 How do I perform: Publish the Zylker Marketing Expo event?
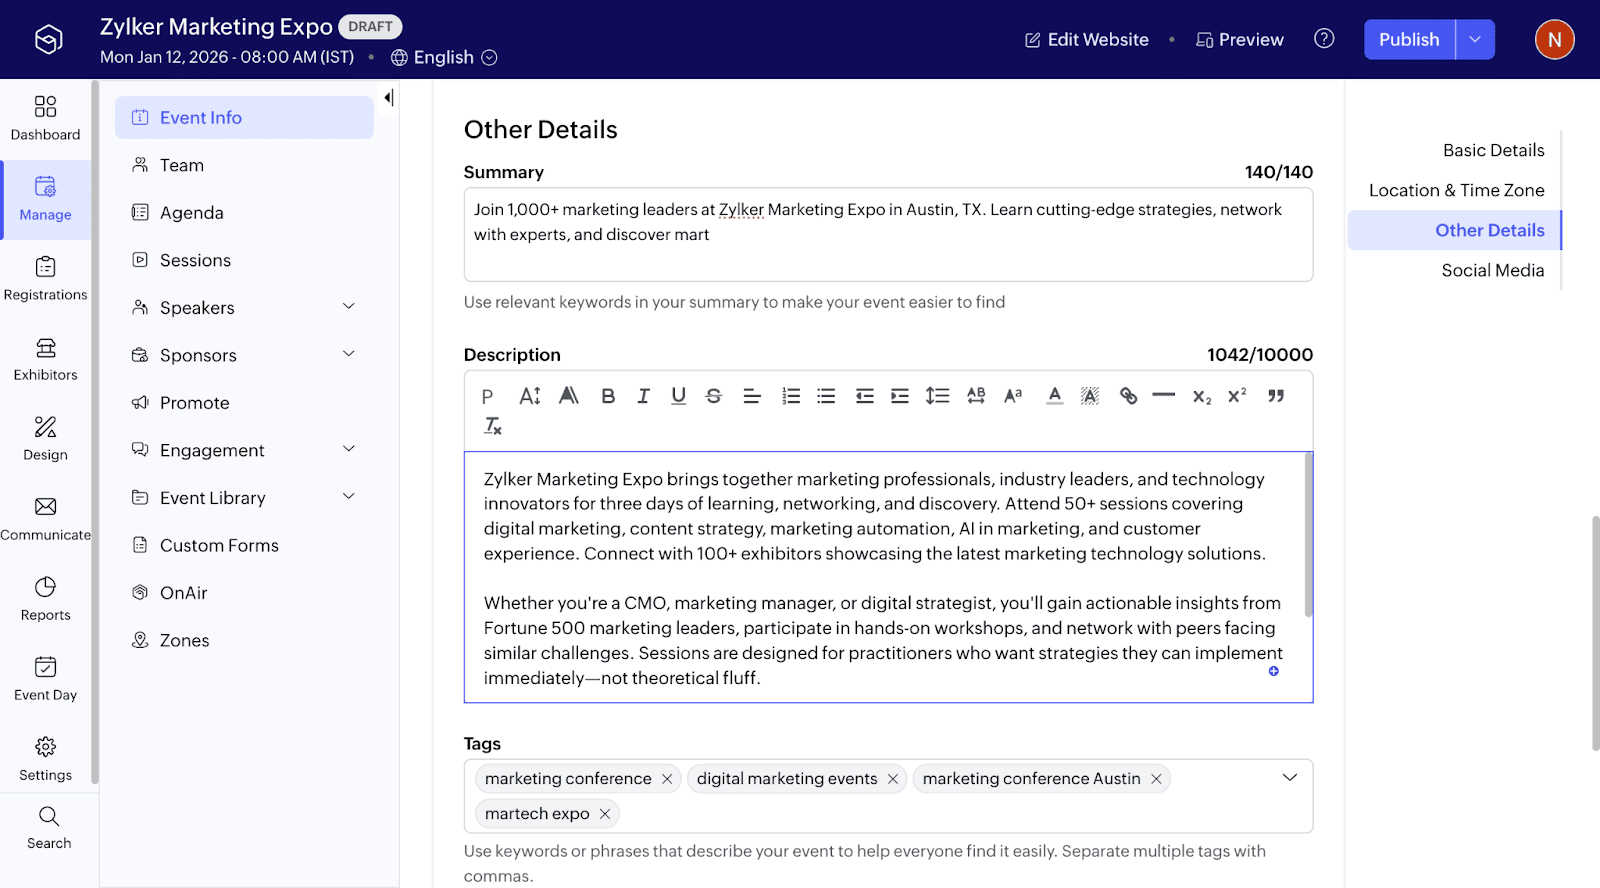1408,39
